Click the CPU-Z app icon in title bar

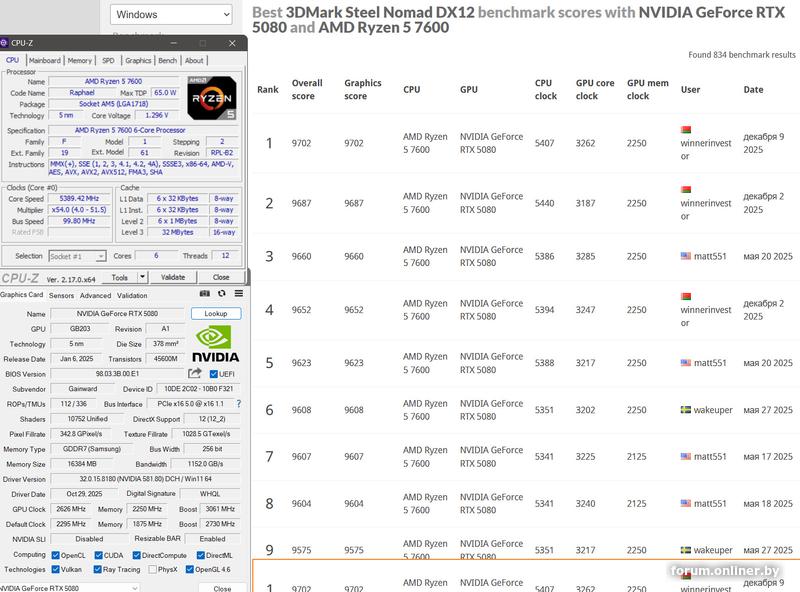tap(4, 43)
